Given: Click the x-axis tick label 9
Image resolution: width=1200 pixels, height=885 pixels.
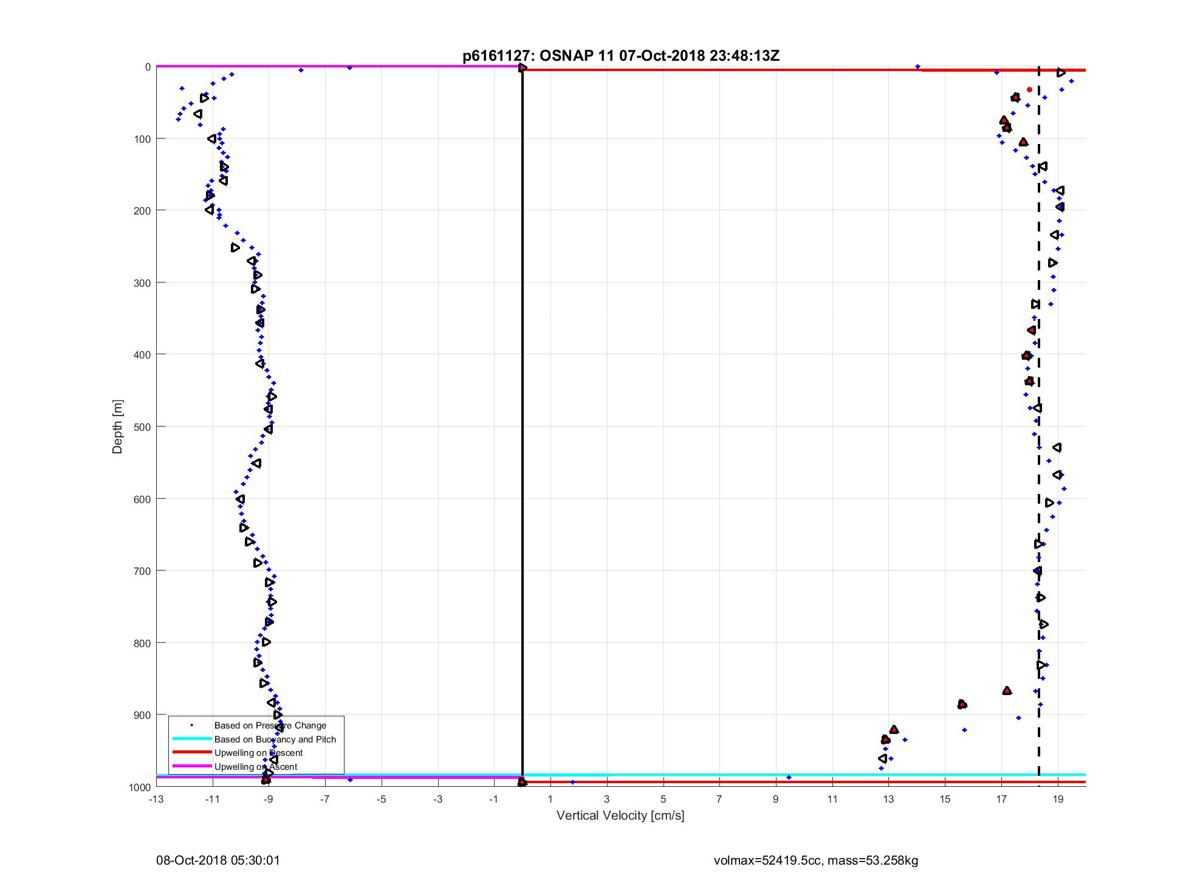Looking at the screenshot, I should point(776,800).
